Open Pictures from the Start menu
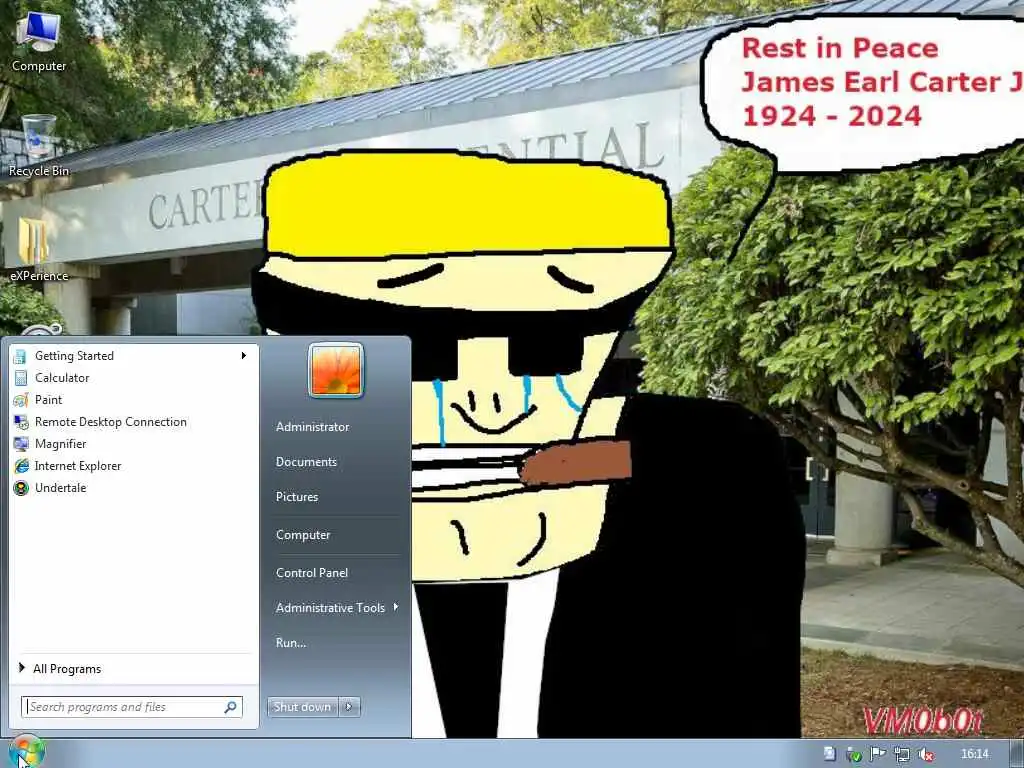This screenshot has width=1024, height=768. [x=296, y=497]
